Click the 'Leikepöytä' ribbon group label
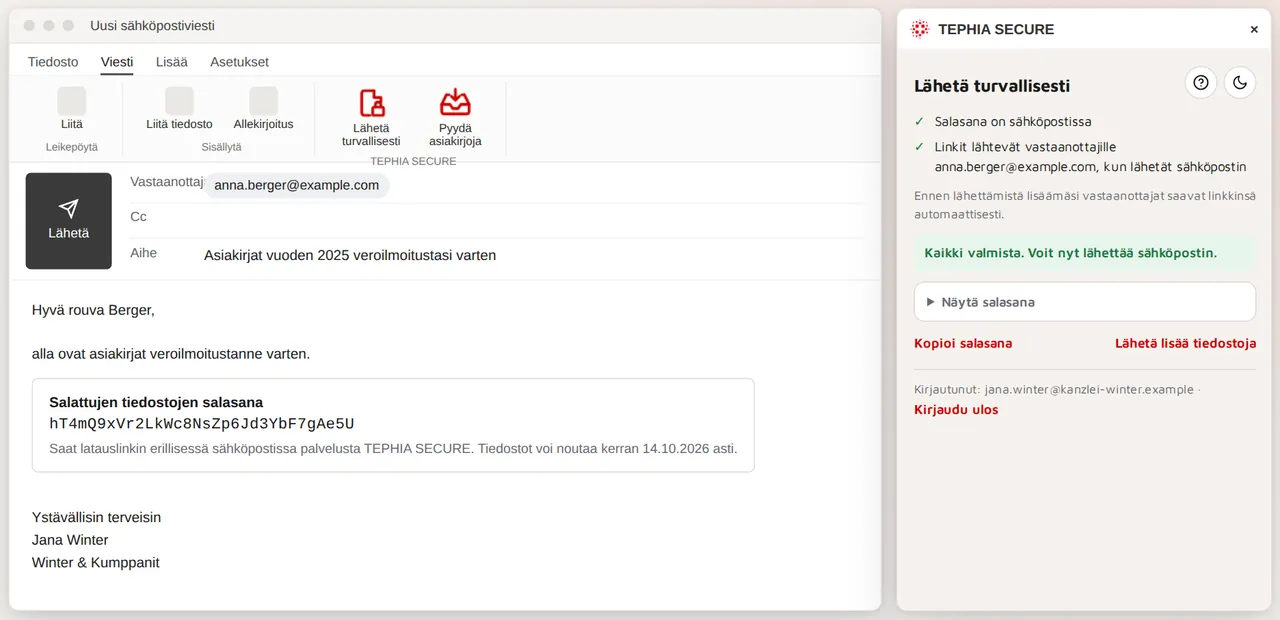The width and height of the screenshot is (1280, 620). 72,147
